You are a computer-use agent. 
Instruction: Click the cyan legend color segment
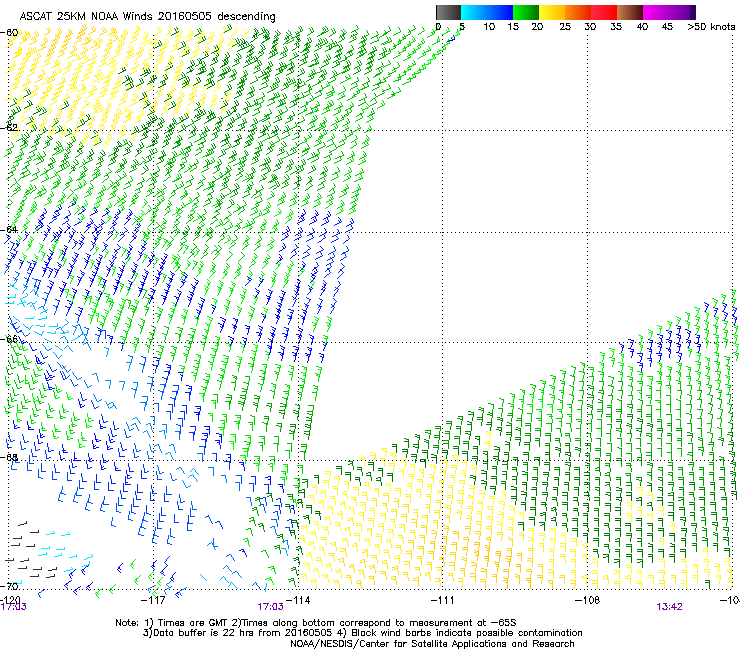474,12
